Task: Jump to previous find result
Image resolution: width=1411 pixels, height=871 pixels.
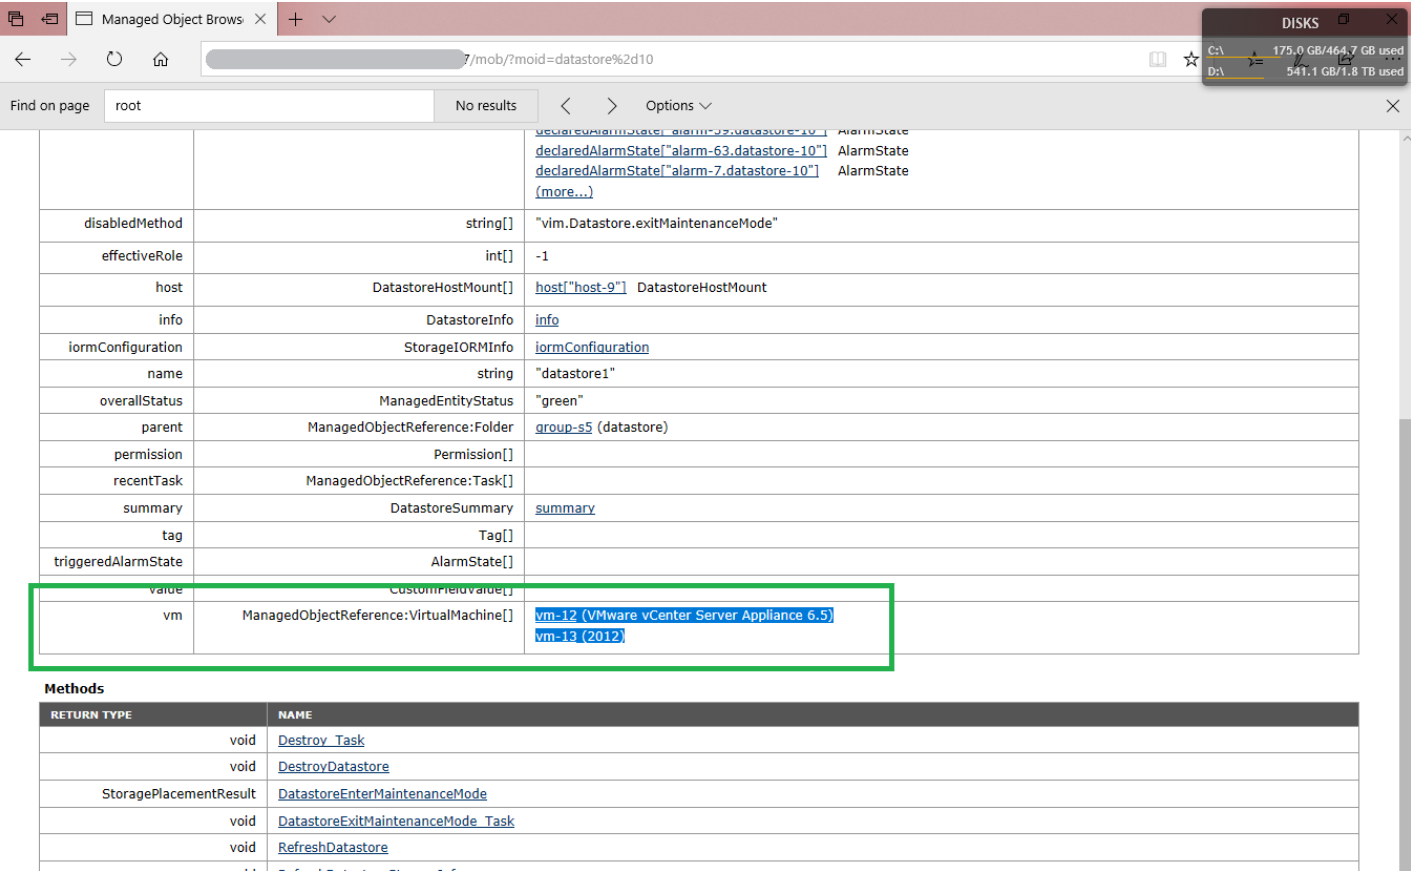Action: point(566,106)
